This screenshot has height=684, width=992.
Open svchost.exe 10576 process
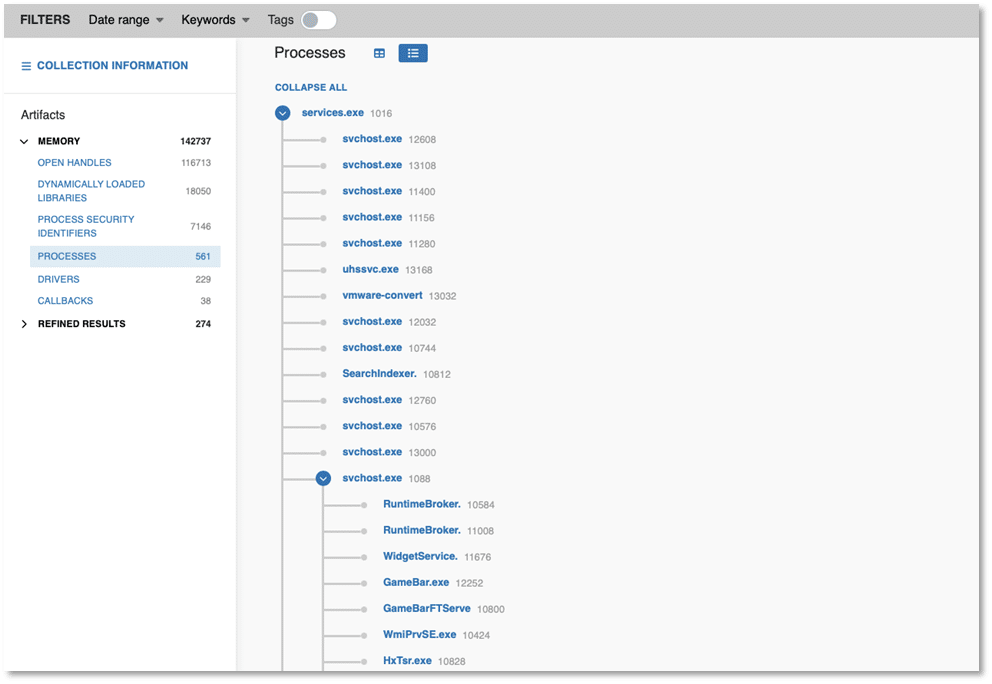click(x=372, y=426)
